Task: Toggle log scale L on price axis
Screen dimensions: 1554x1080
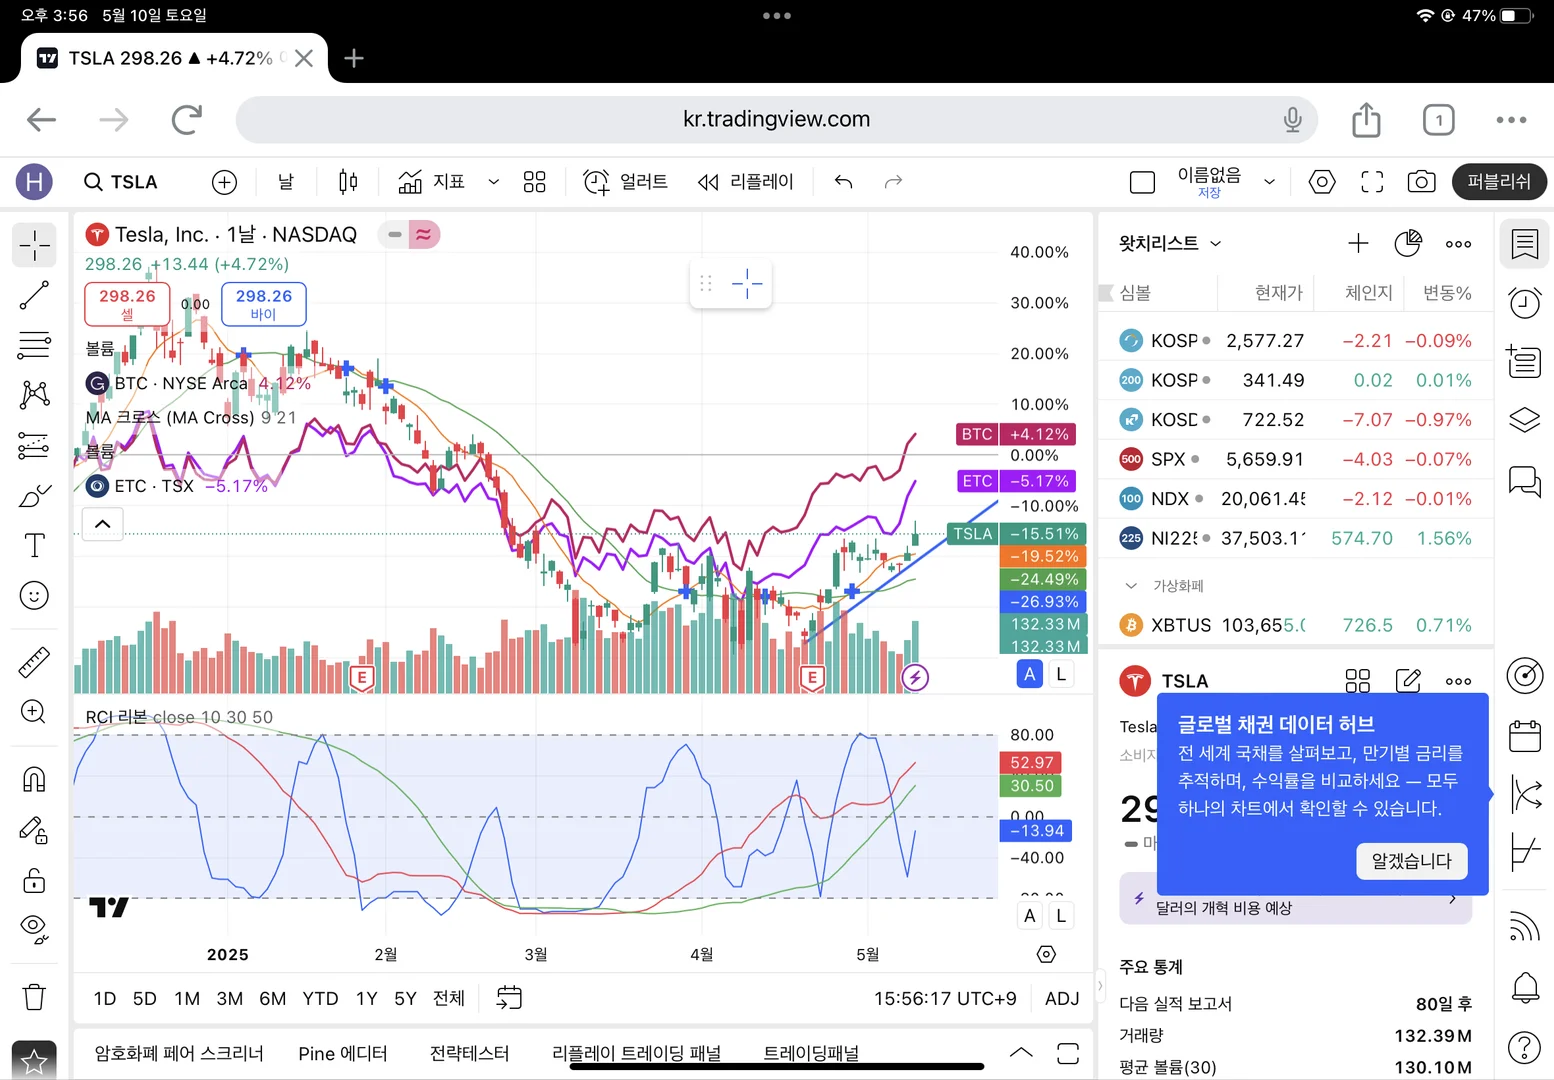Action: (1061, 674)
